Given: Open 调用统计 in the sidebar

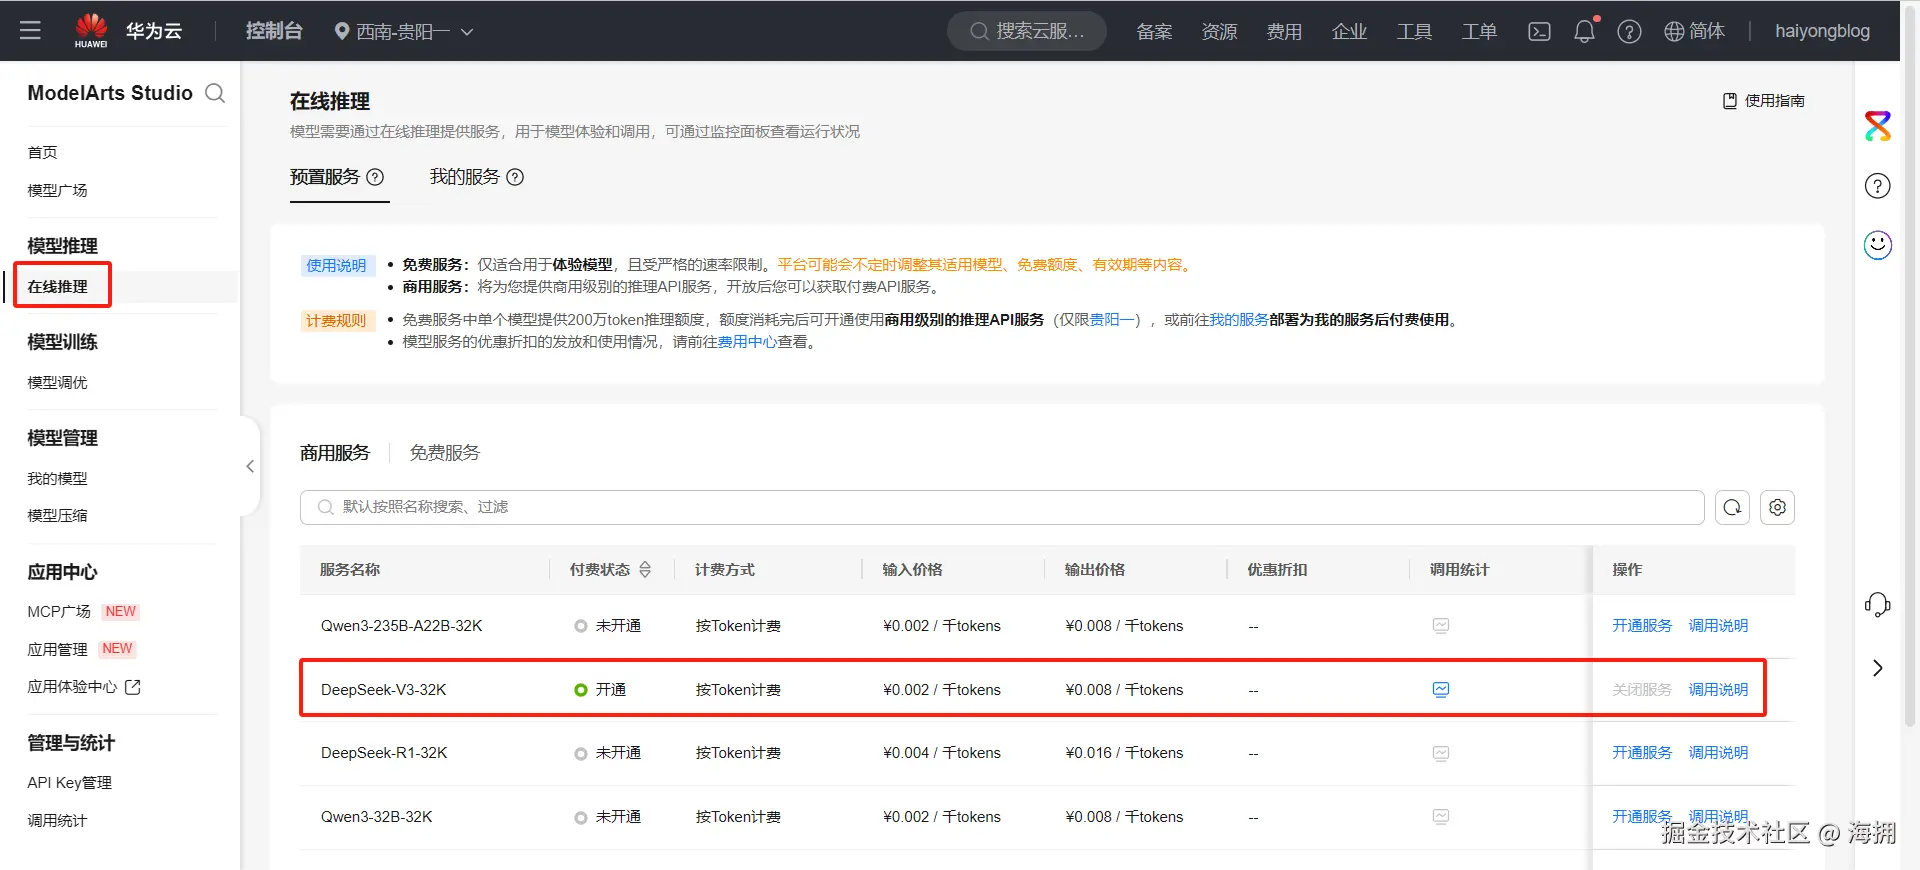Looking at the screenshot, I should pos(57,821).
